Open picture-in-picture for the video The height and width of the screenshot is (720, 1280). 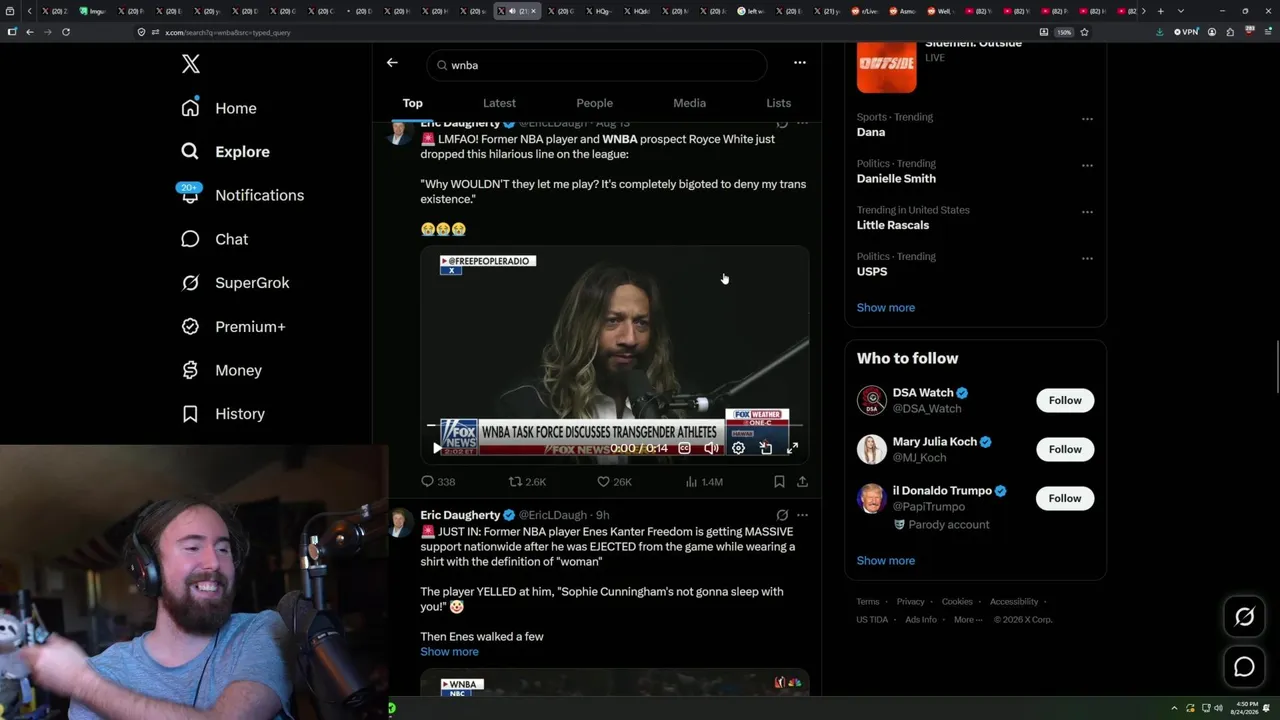(x=766, y=448)
